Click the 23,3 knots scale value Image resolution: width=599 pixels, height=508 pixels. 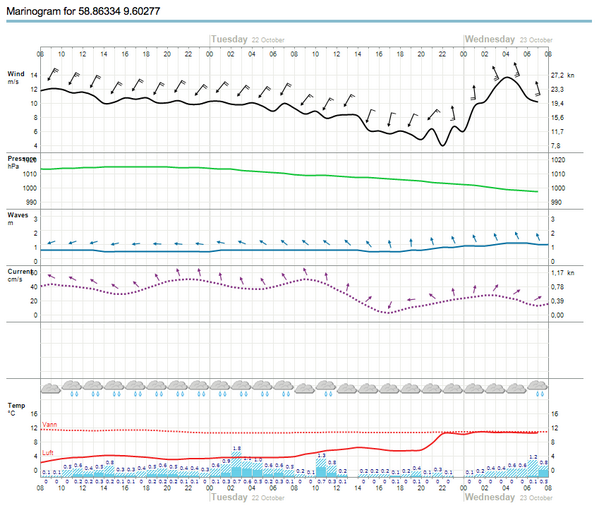click(557, 89)
